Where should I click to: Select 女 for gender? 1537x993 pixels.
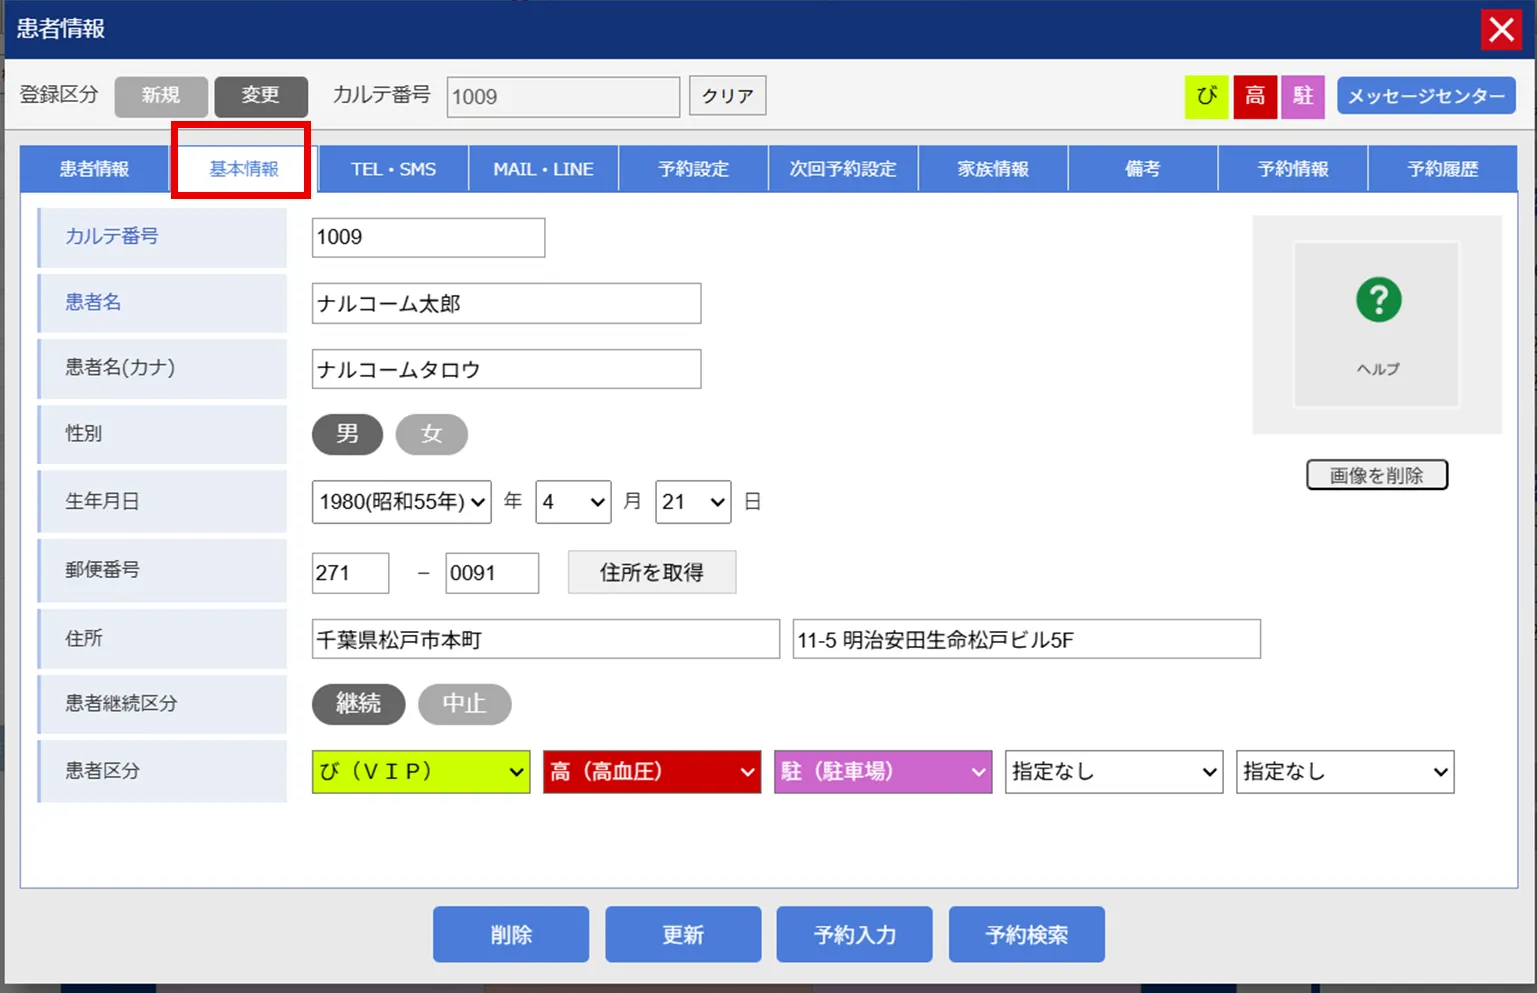431,434
